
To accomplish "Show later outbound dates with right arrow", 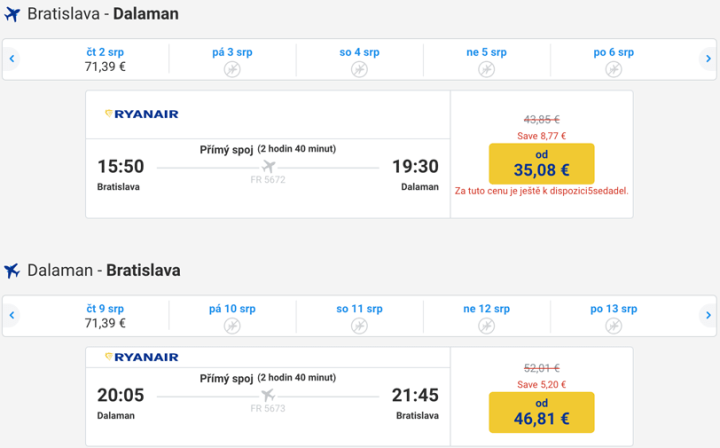I will pos(708,59).
